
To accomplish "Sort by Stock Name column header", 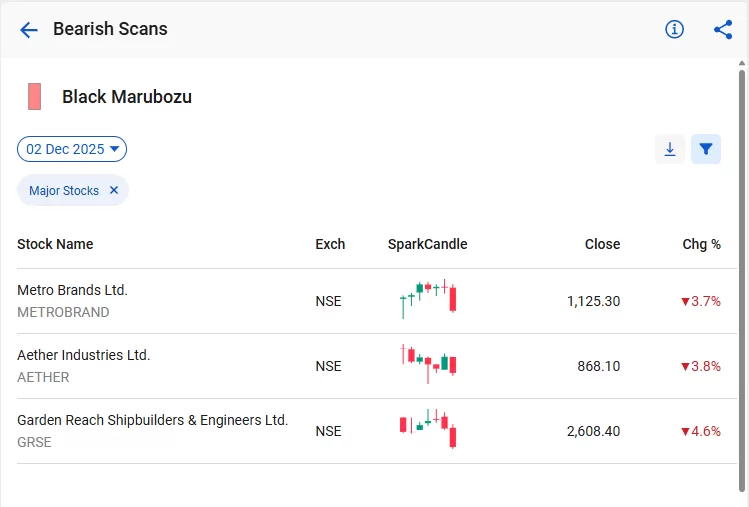I will 55,244.
